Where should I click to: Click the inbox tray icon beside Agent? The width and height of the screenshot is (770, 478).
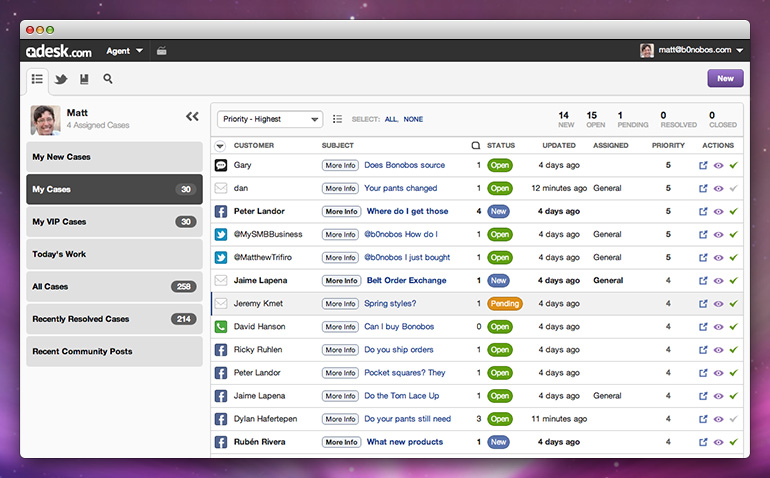[162, 51]
